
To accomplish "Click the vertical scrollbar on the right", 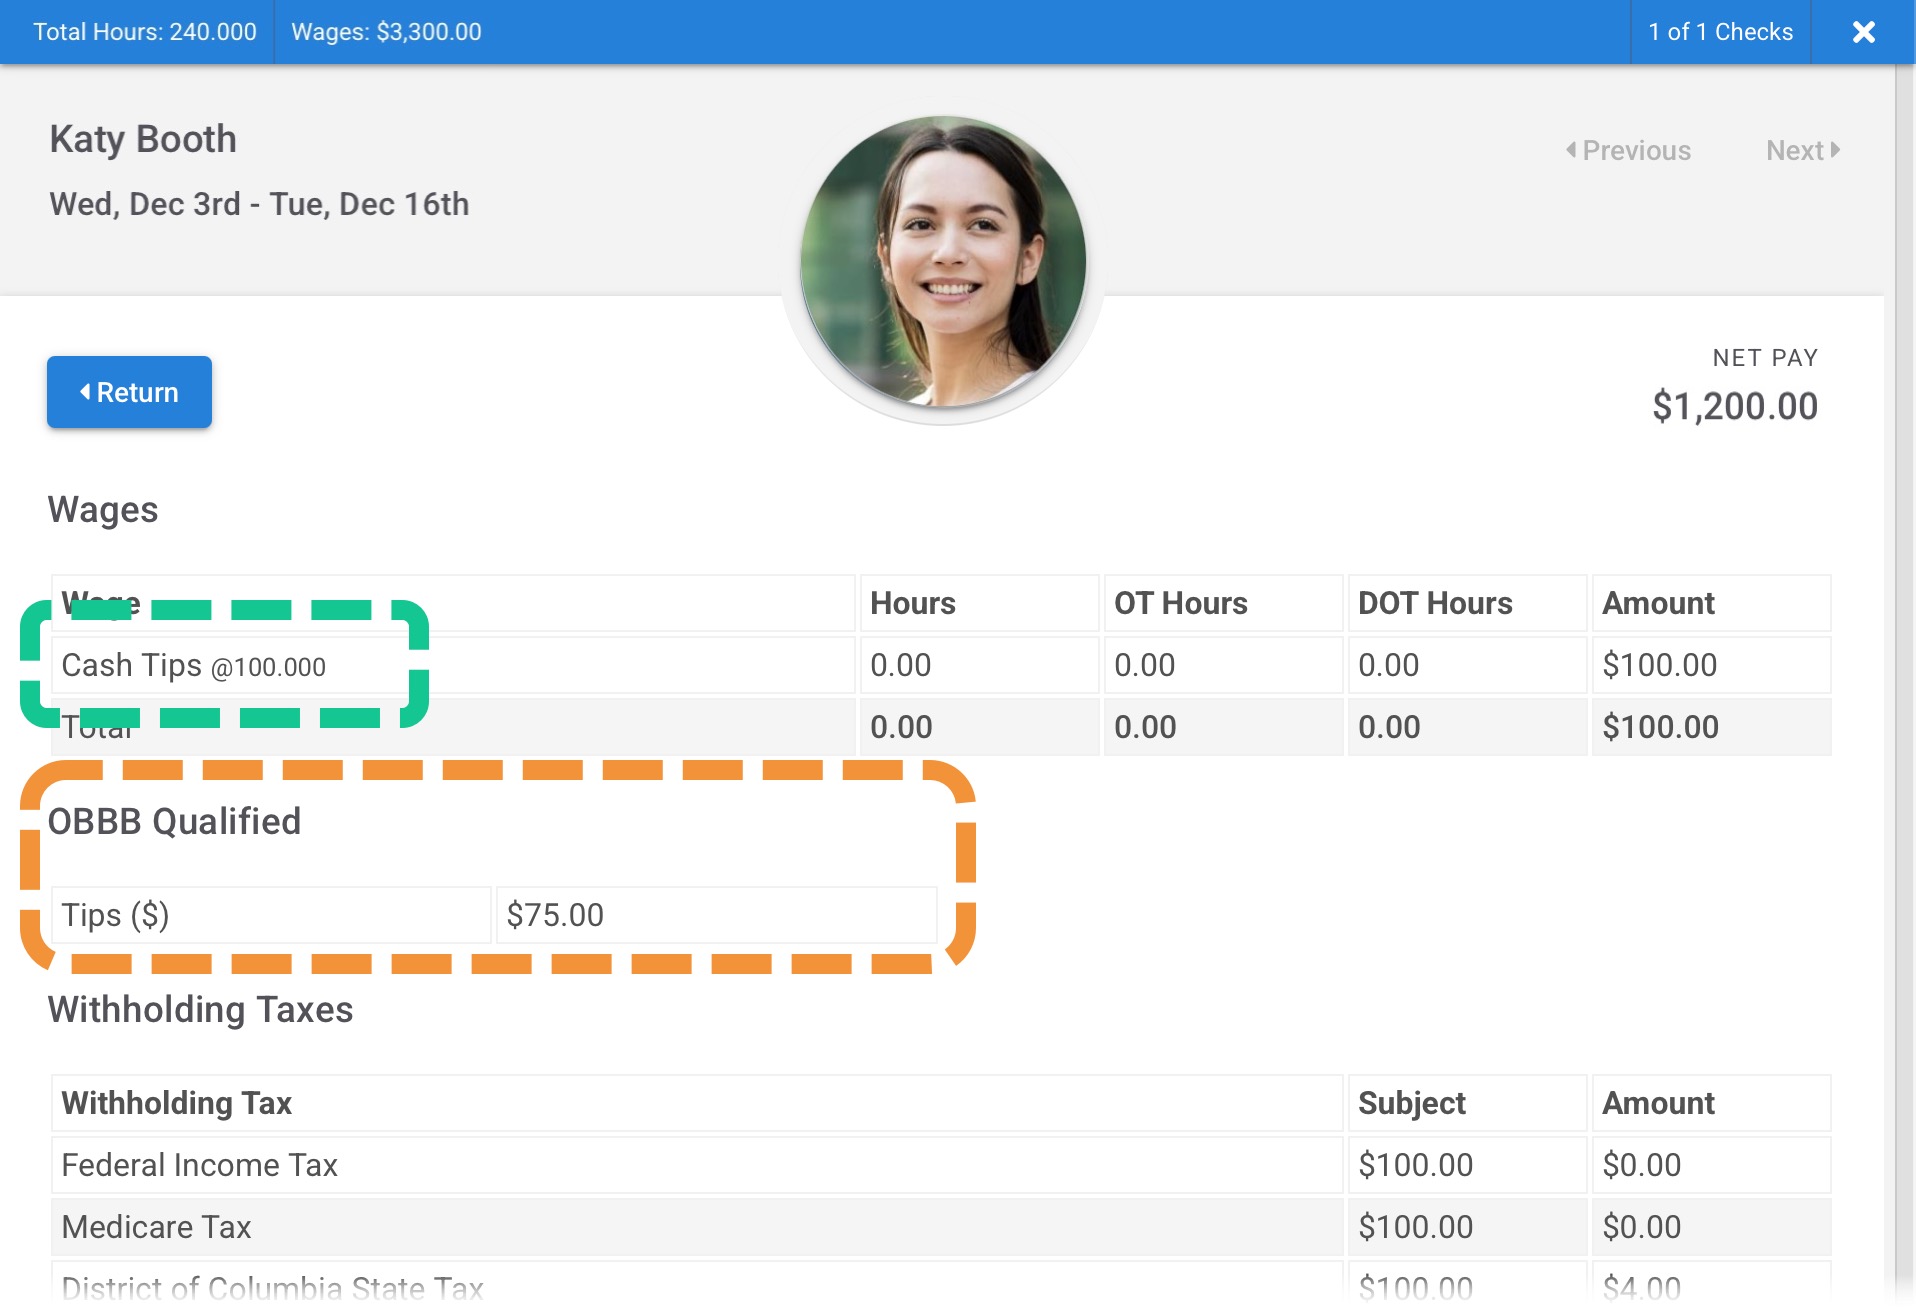I will pos(1904,600).
